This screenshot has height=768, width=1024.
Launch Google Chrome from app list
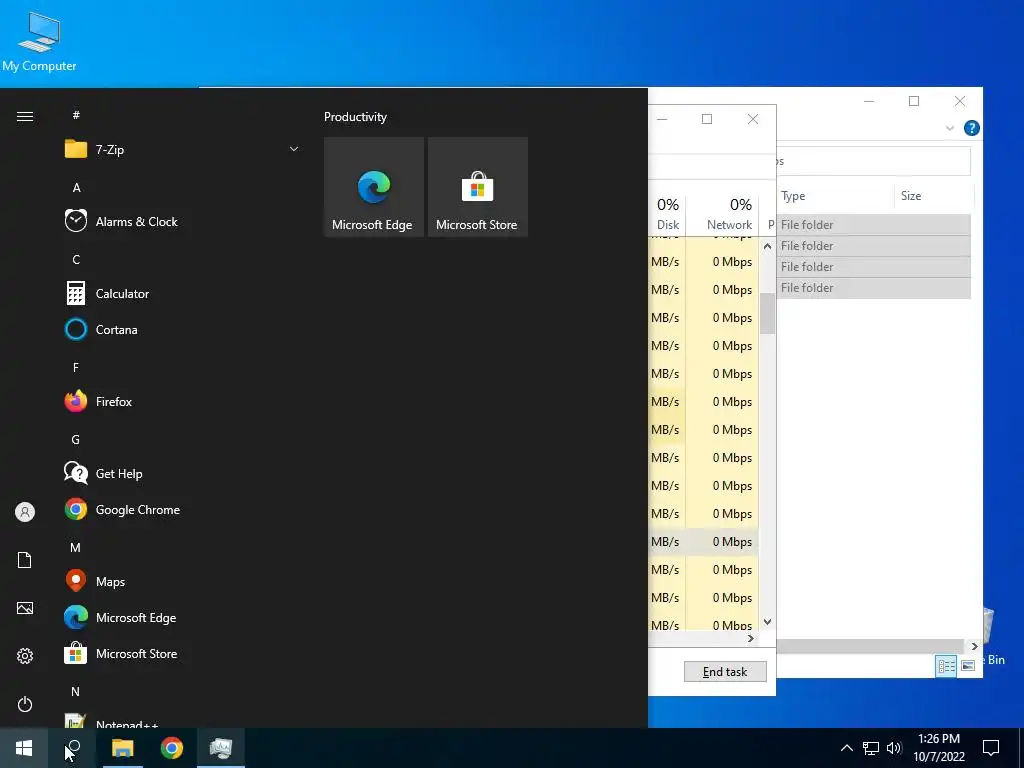tap(182, 510)
